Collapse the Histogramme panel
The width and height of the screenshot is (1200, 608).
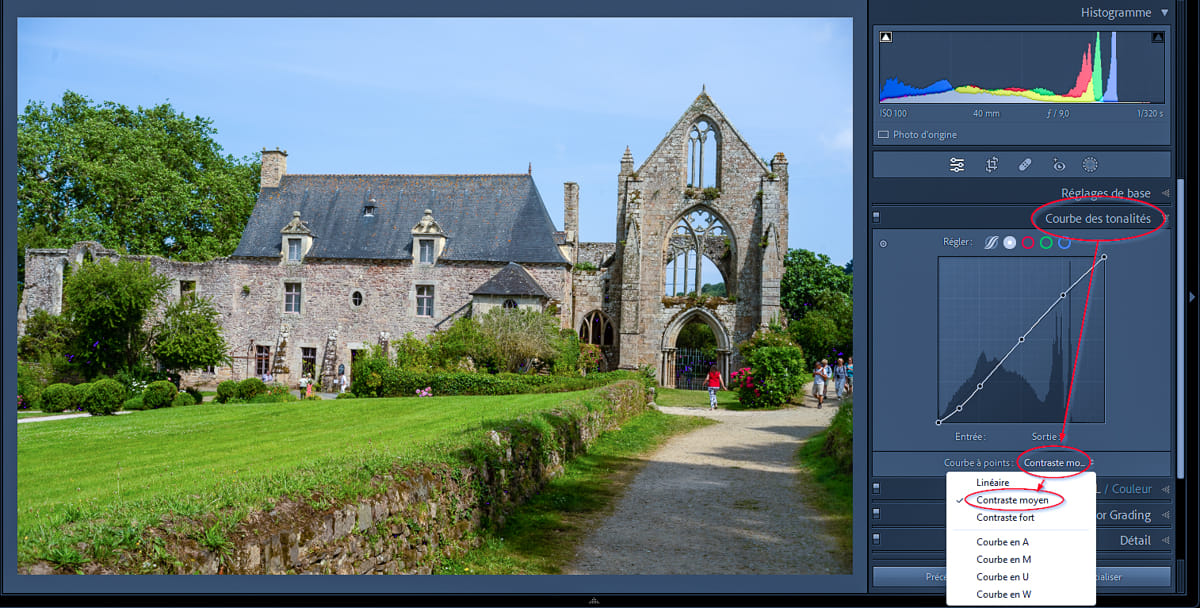point(1163,13)
